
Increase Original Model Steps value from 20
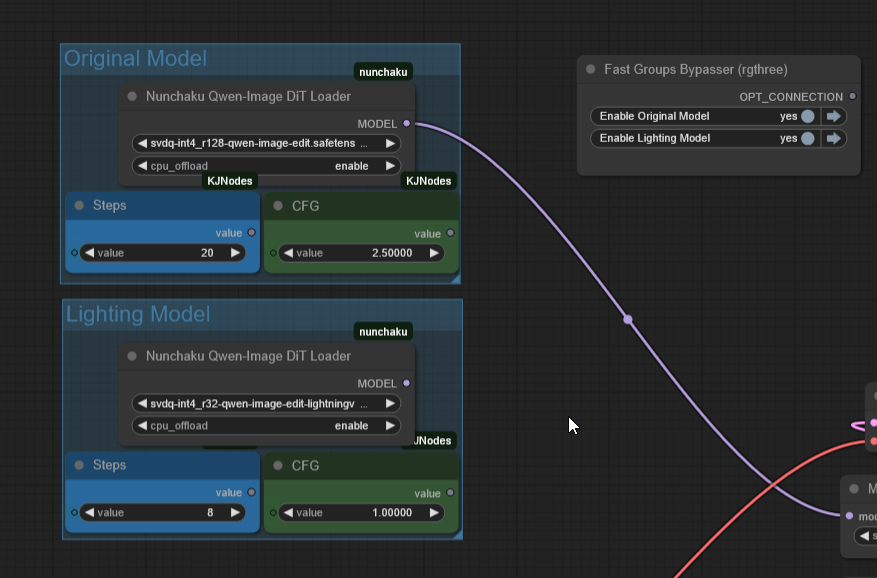click(235, 253)
